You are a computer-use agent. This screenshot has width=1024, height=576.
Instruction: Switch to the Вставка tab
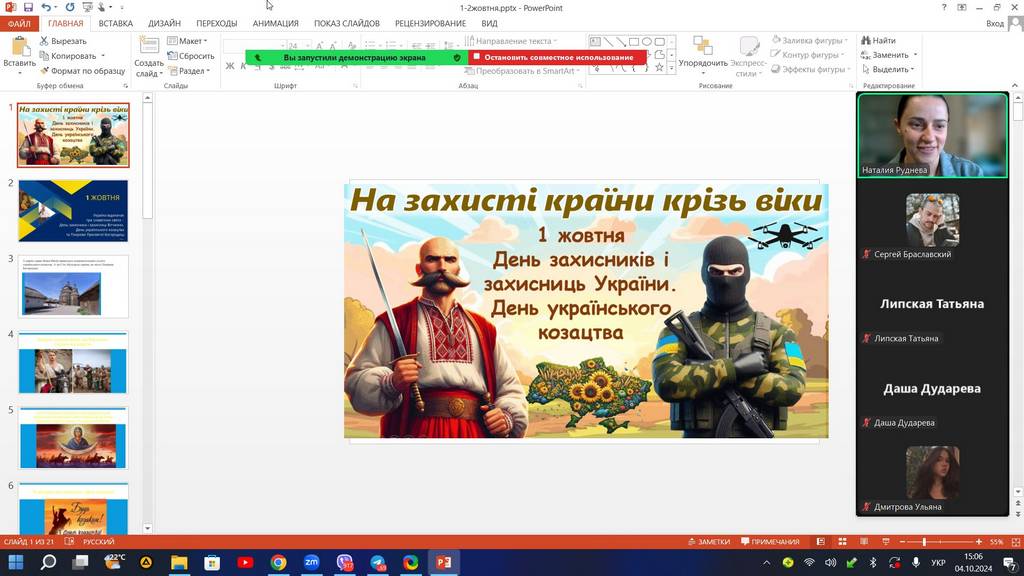[116, 24]
